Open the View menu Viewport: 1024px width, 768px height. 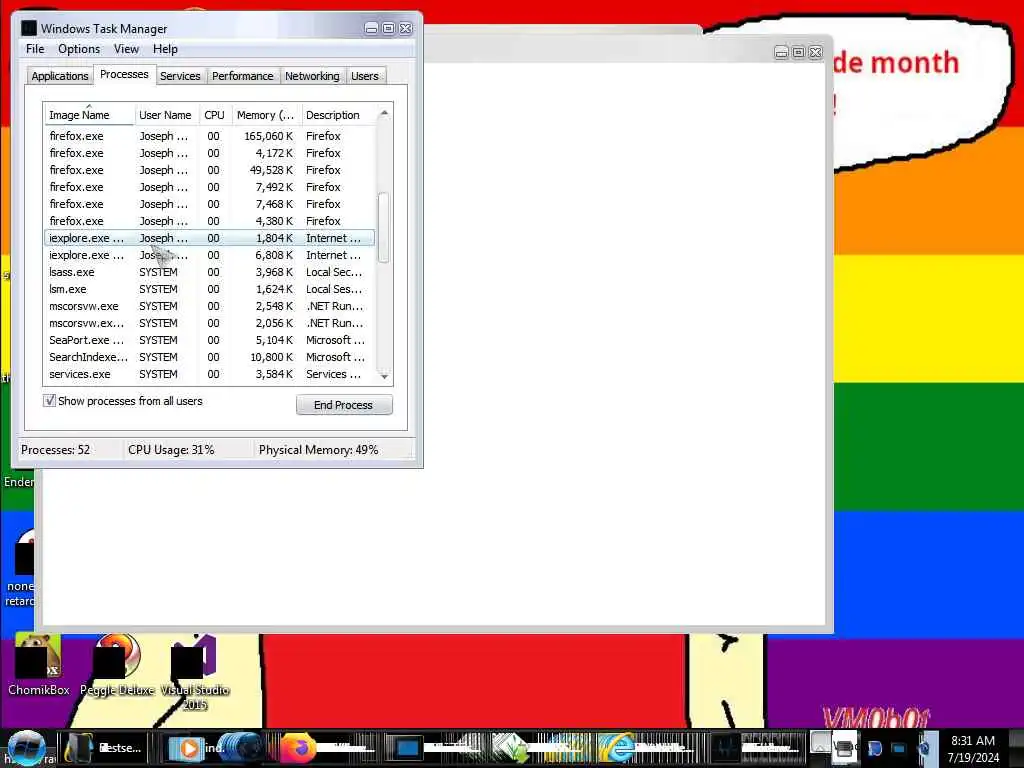tap(126, 49)
